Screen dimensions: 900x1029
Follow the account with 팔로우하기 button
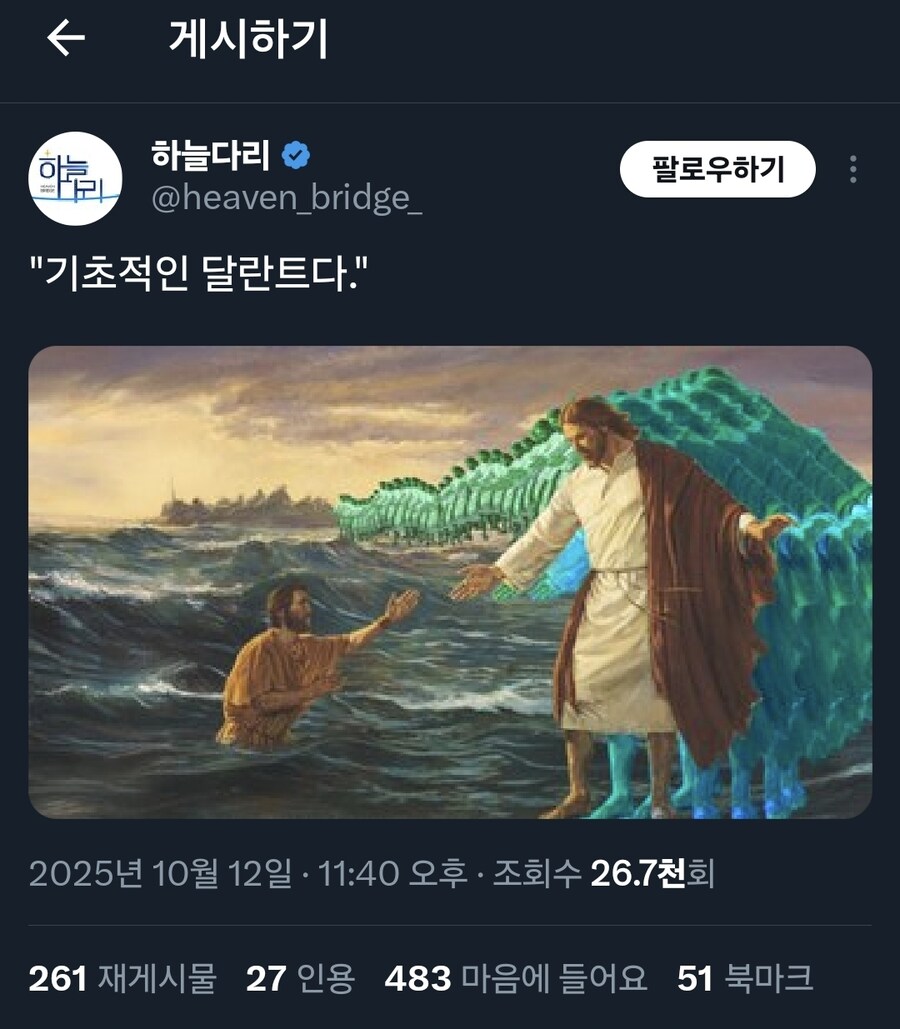pos(718,169)
